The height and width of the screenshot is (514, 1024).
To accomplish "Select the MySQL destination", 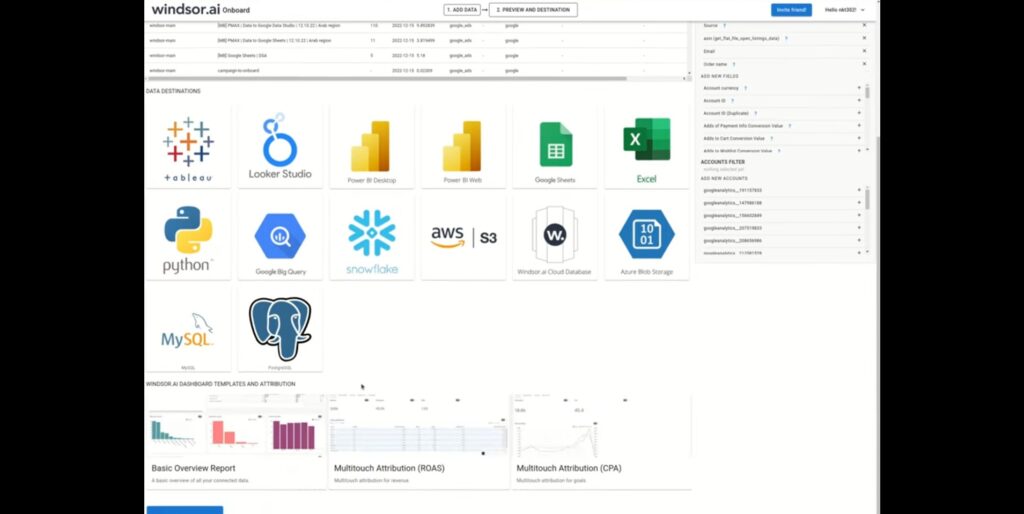I will (188, 330).
